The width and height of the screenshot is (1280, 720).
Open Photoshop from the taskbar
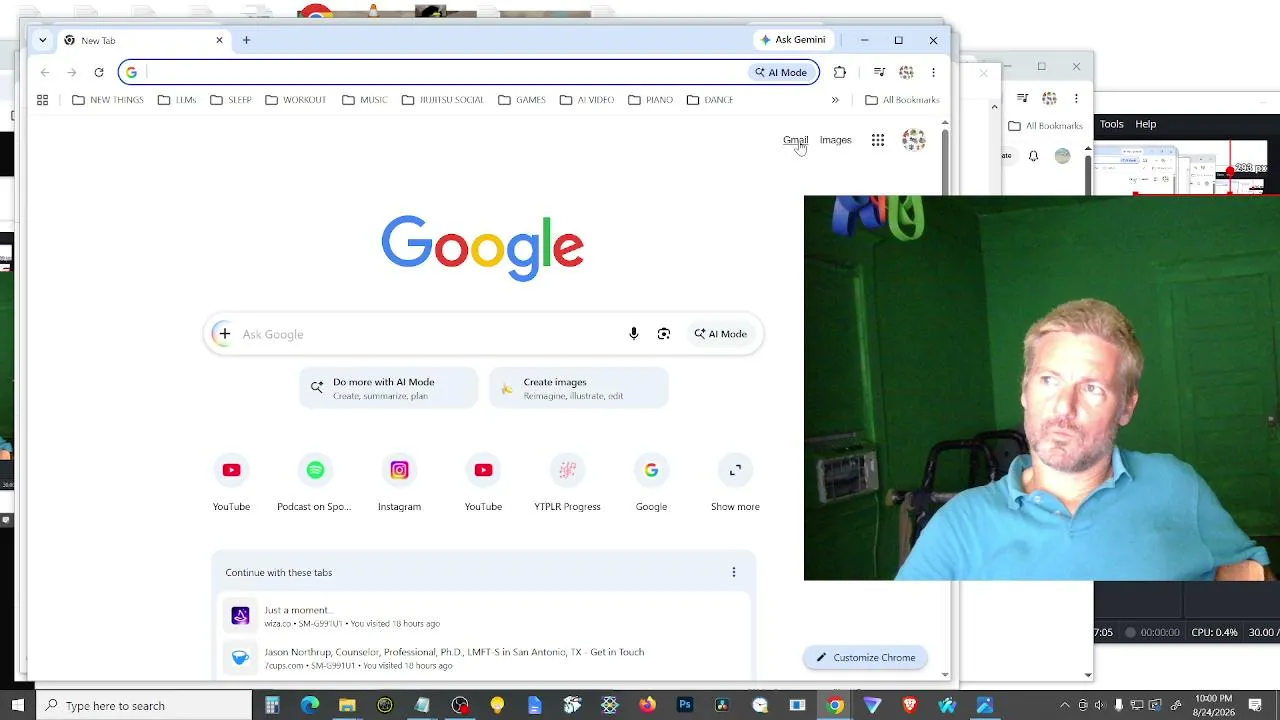(685, 705)
